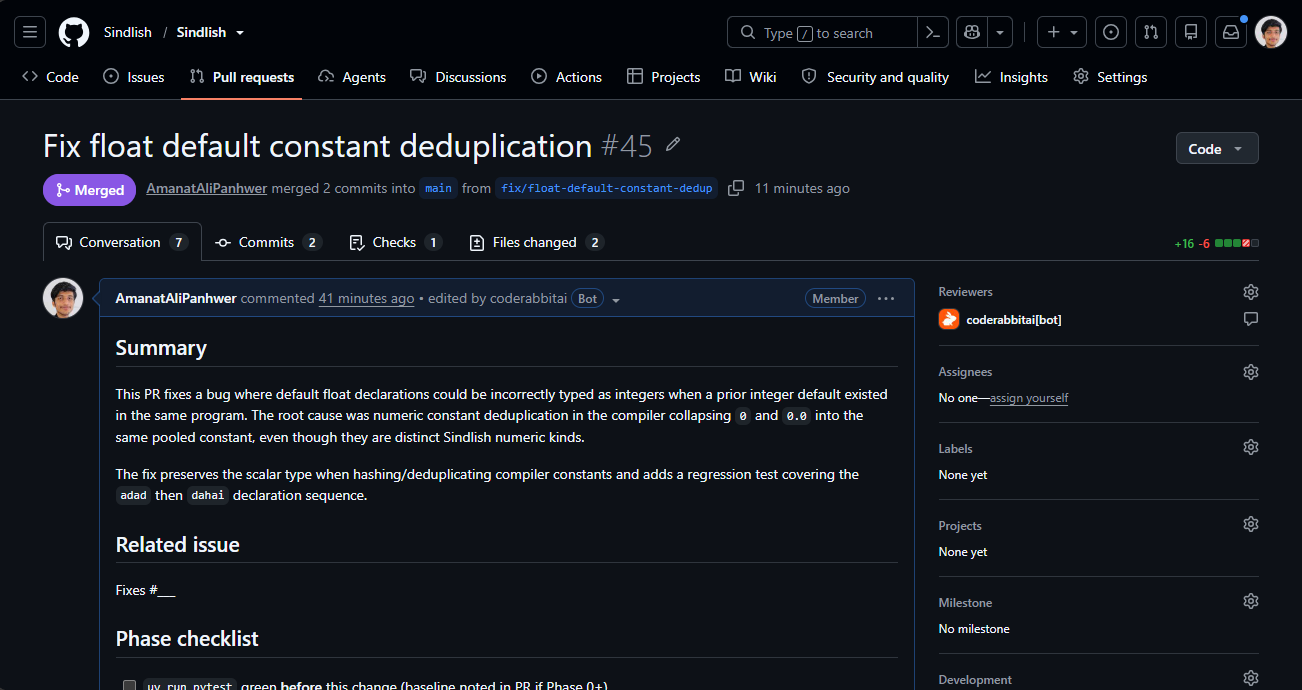The height and width of the screenshot is (690, 1302).
Task: Click the Member badge on comment
Action: (x=835, y=298)
